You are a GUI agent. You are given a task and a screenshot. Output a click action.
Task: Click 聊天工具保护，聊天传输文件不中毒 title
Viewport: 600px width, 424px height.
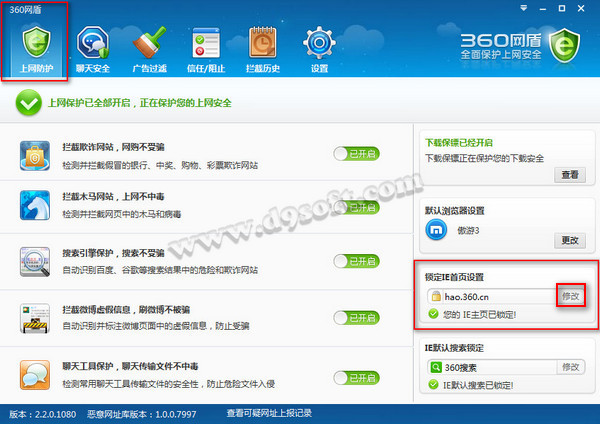point(130,366)
